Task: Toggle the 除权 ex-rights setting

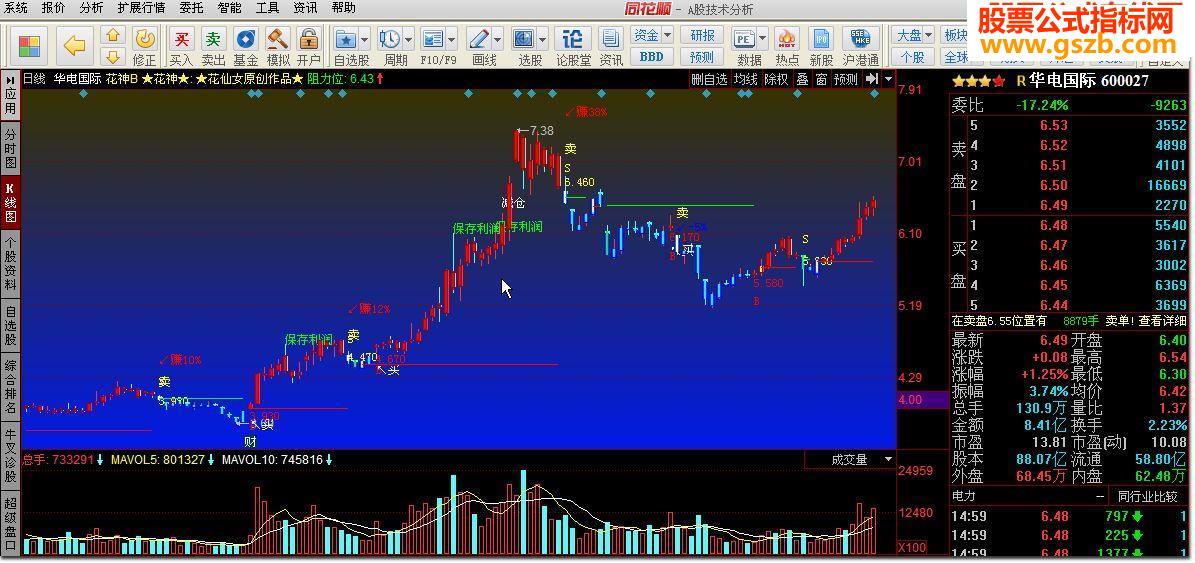Action: pos(777,78)
